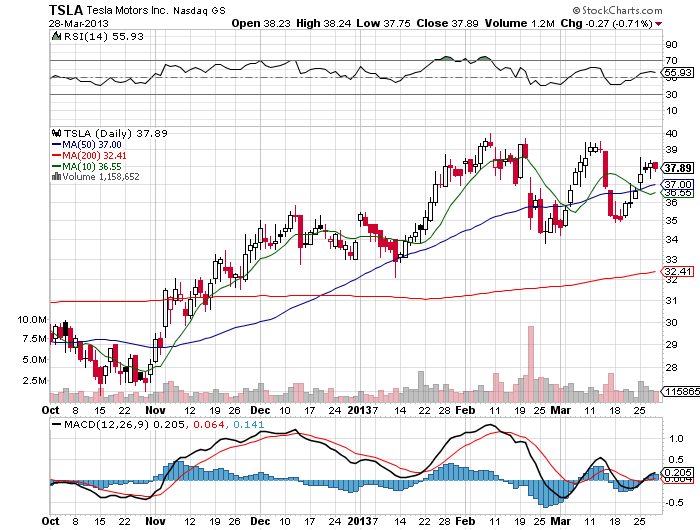Viewport: 700px width, 530px height.
Task: Click the Mar label under the MACD panel
Action: [x=560, y=521]
